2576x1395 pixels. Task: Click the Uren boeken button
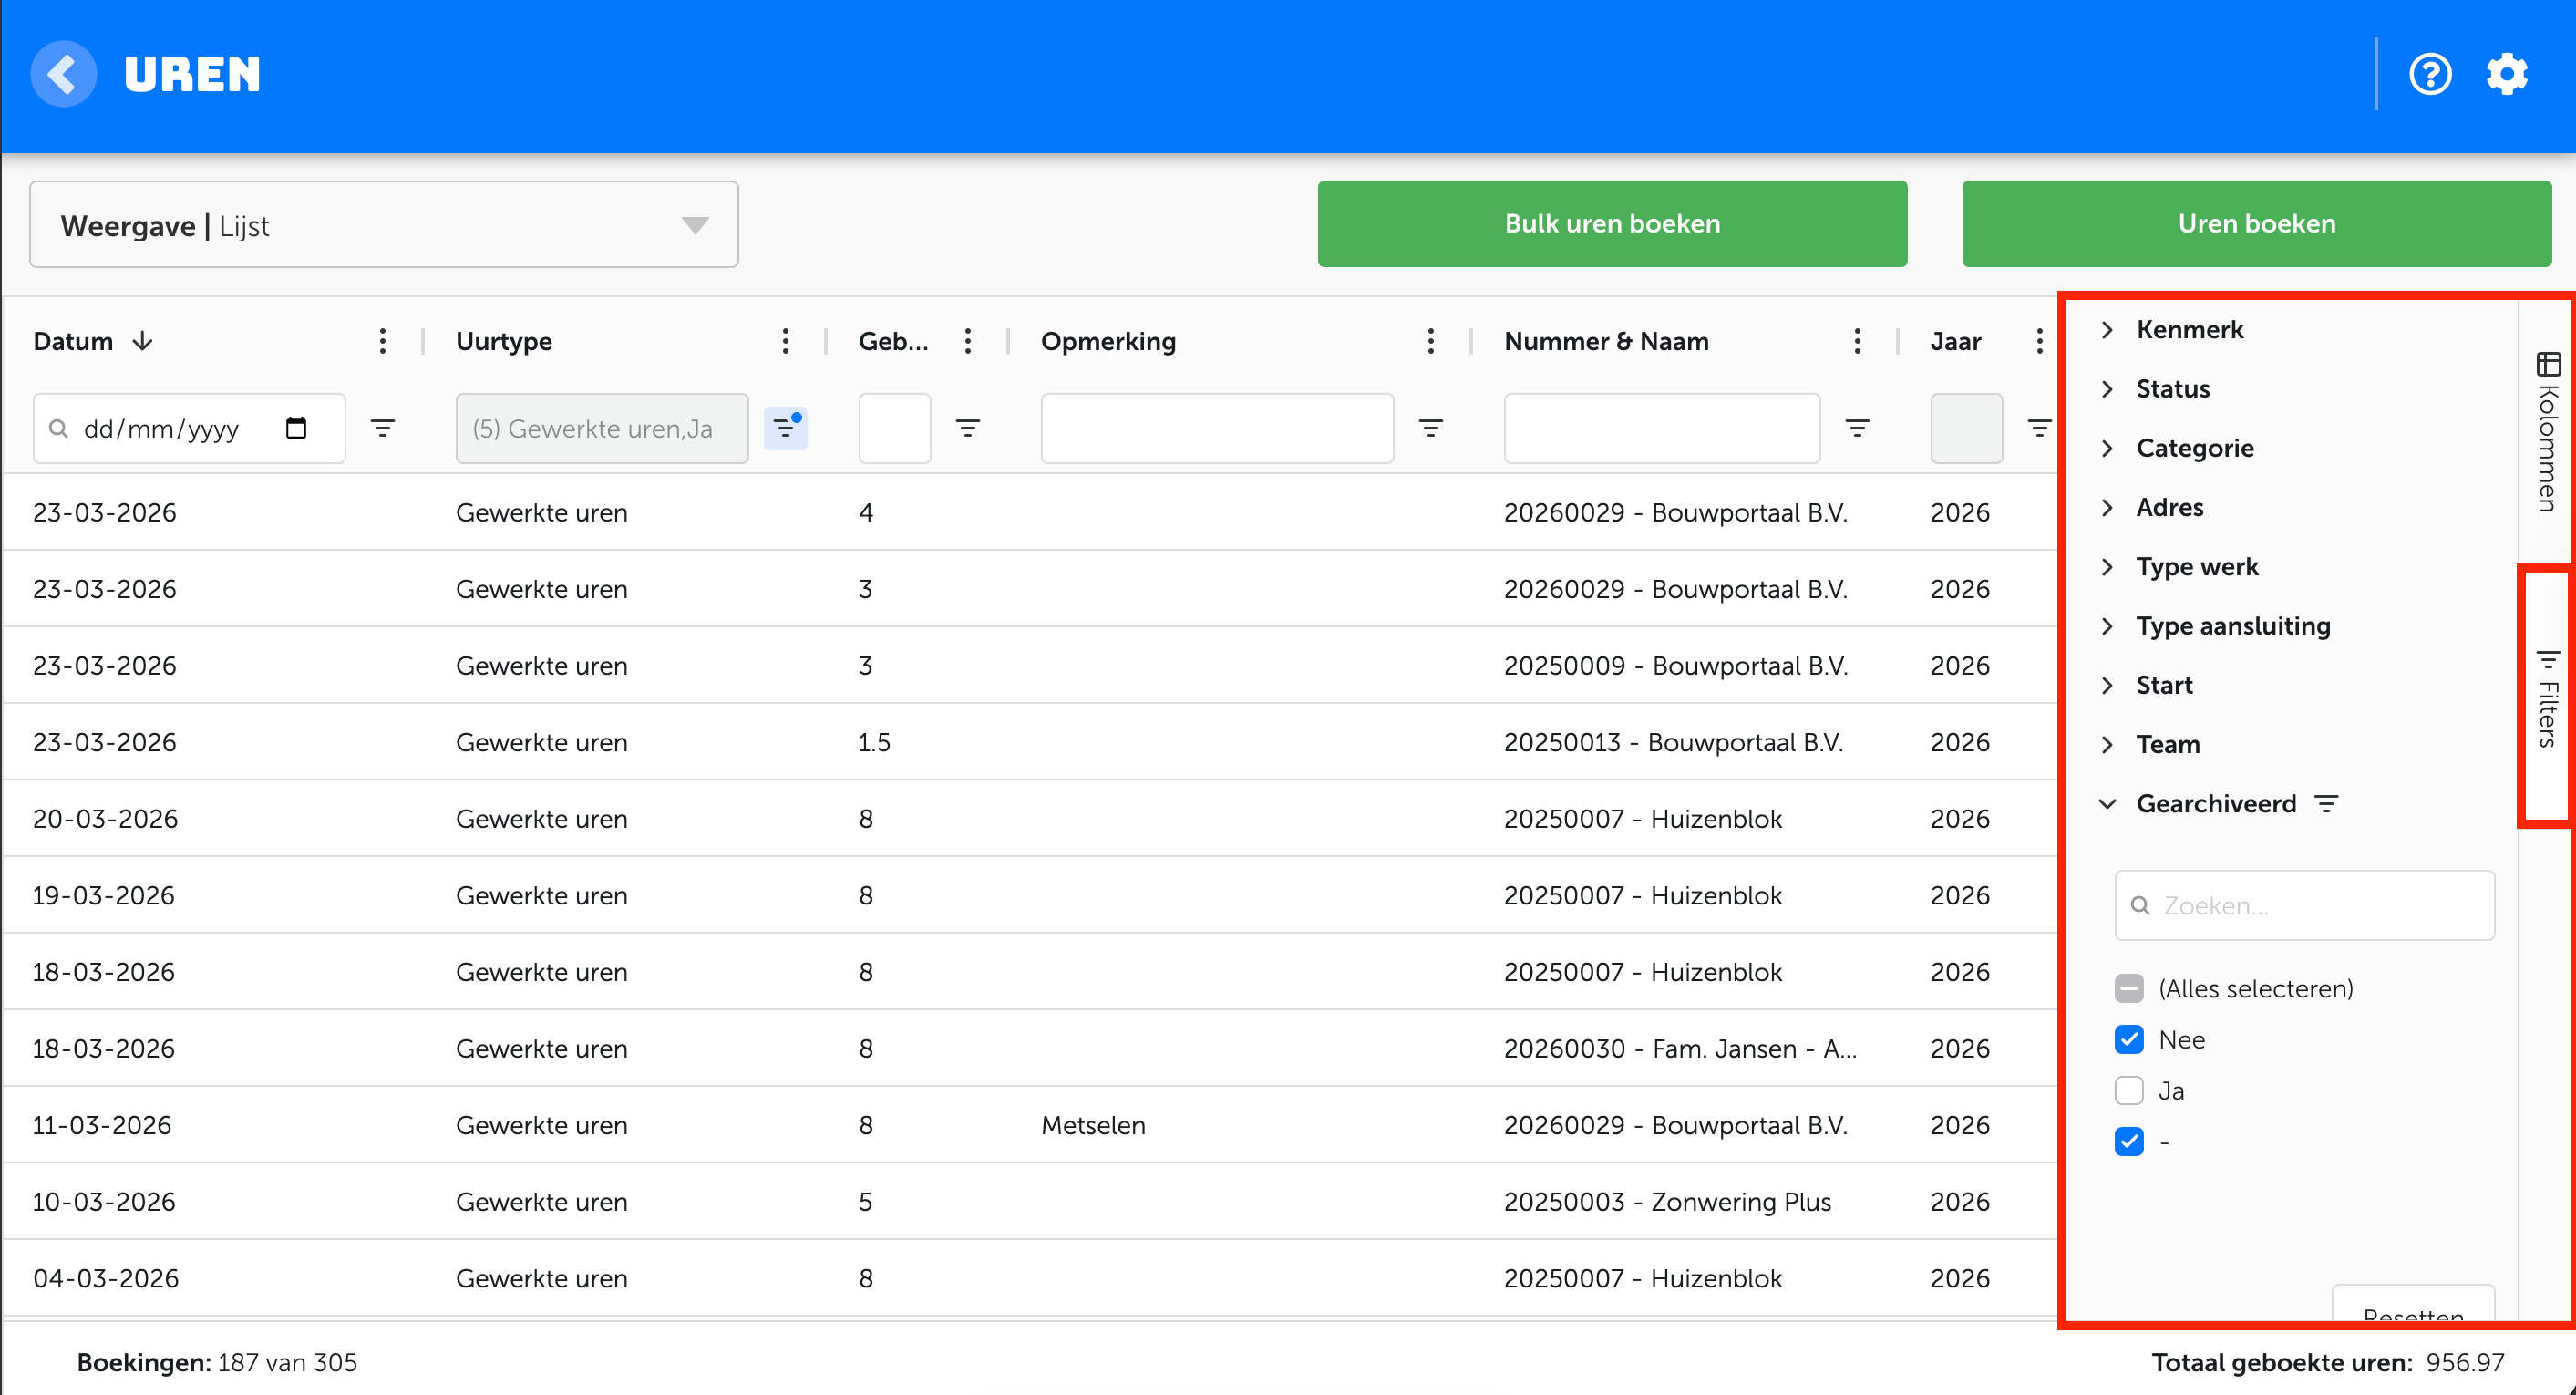2256,224
